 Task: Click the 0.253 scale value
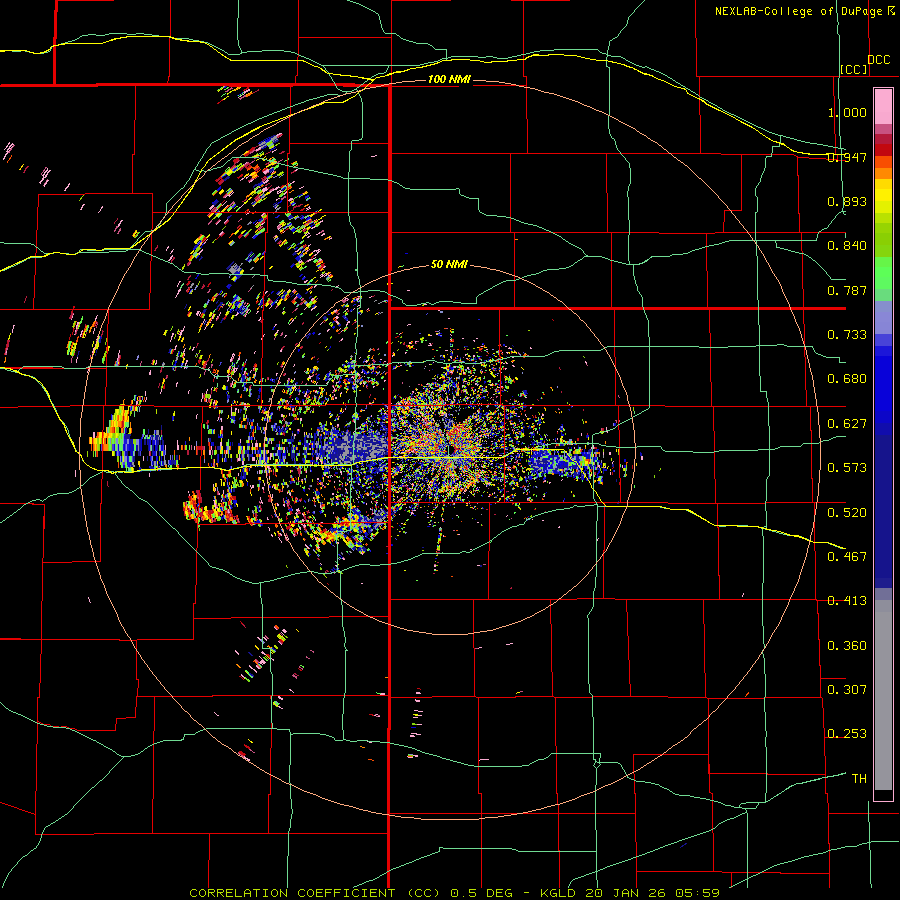[847, 734]
